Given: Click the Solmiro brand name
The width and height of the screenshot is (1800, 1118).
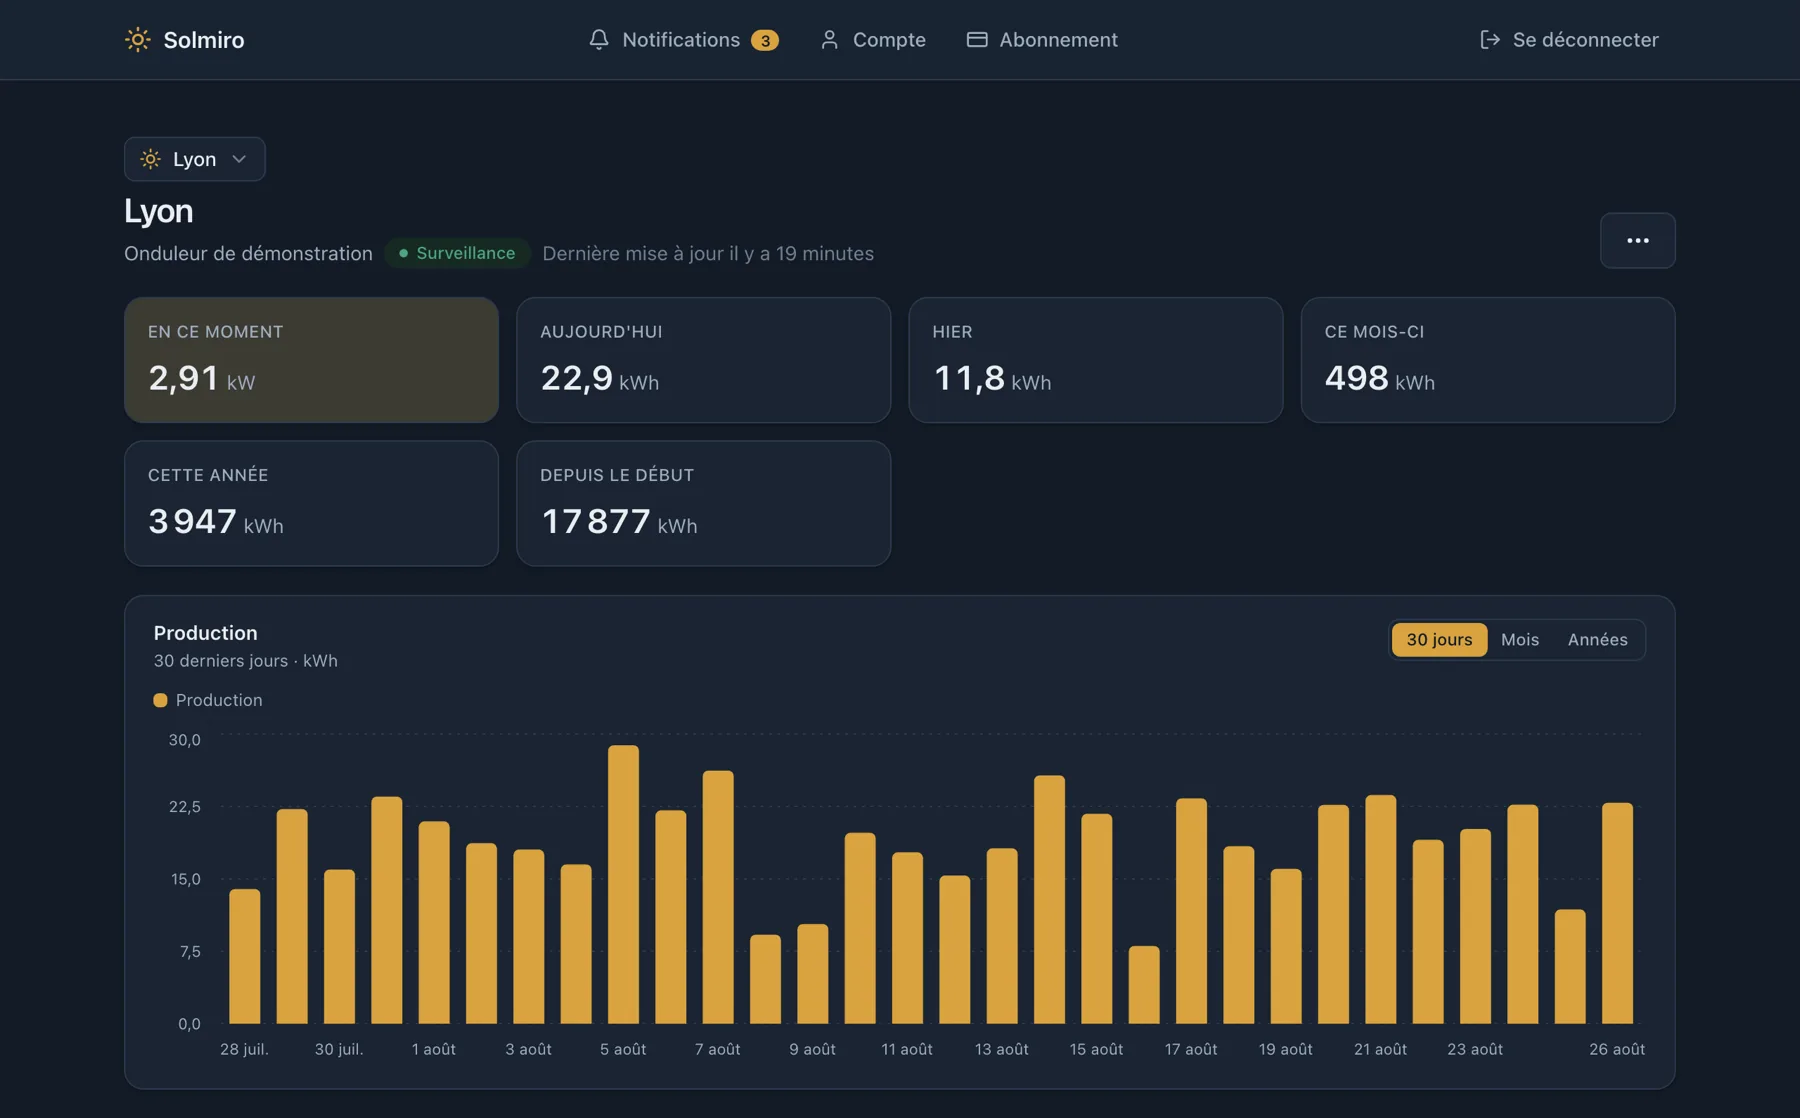Looking at the screenshot, I should 204,39.
